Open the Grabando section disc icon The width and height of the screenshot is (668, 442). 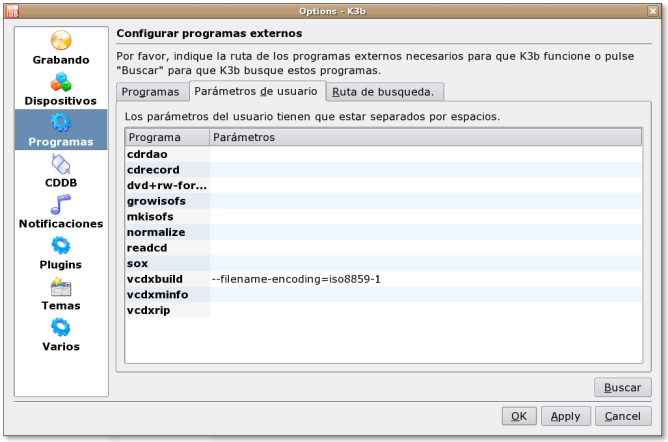tap(61, 41)
